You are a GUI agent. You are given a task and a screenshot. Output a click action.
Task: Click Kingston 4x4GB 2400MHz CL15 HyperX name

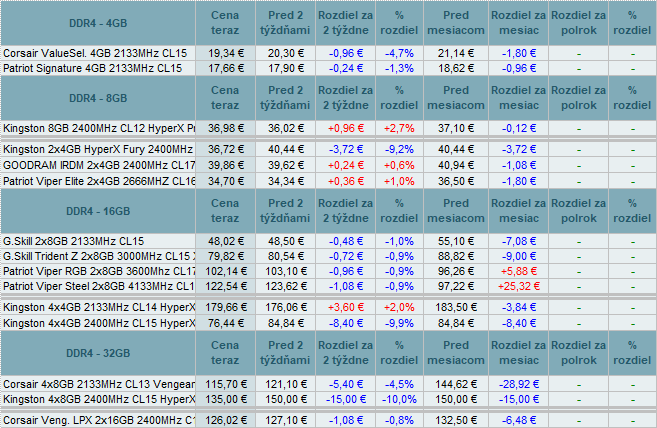point(99,323)
